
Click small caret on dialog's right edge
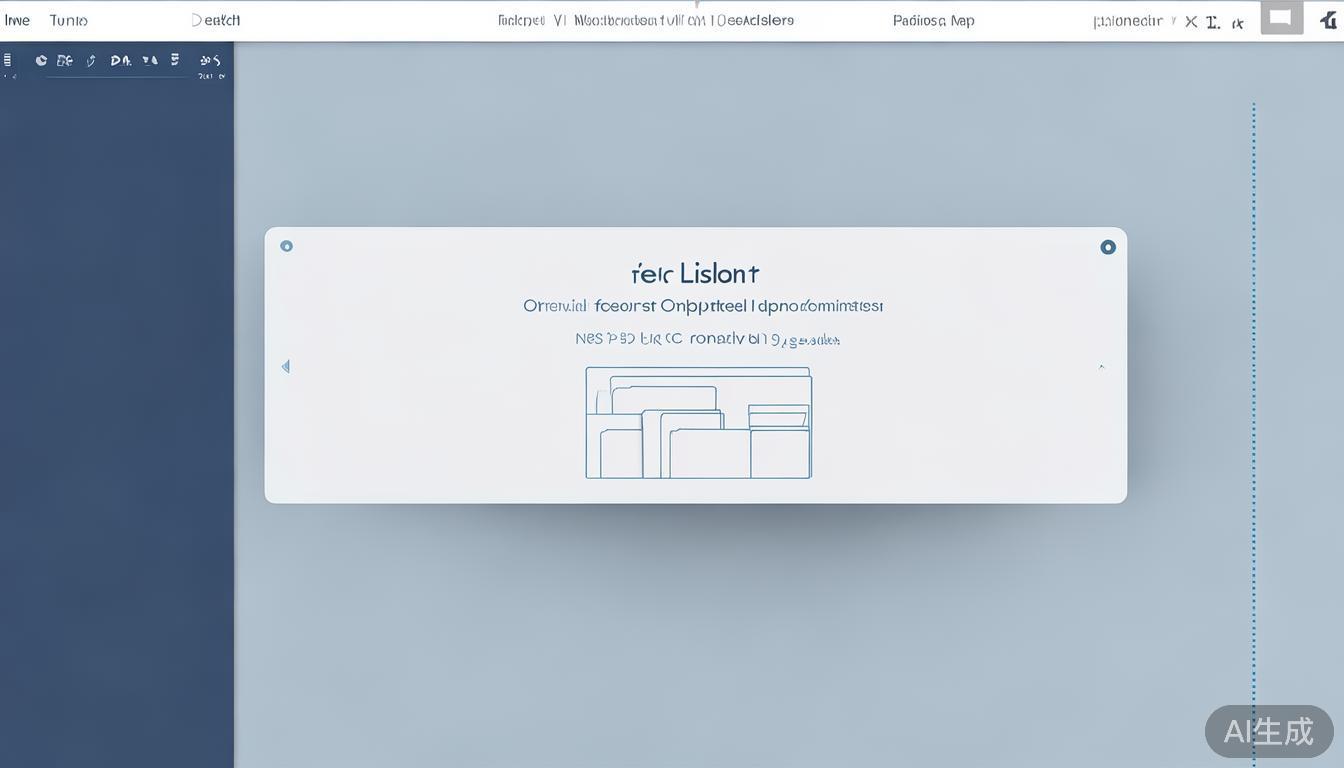point(1102,367)
